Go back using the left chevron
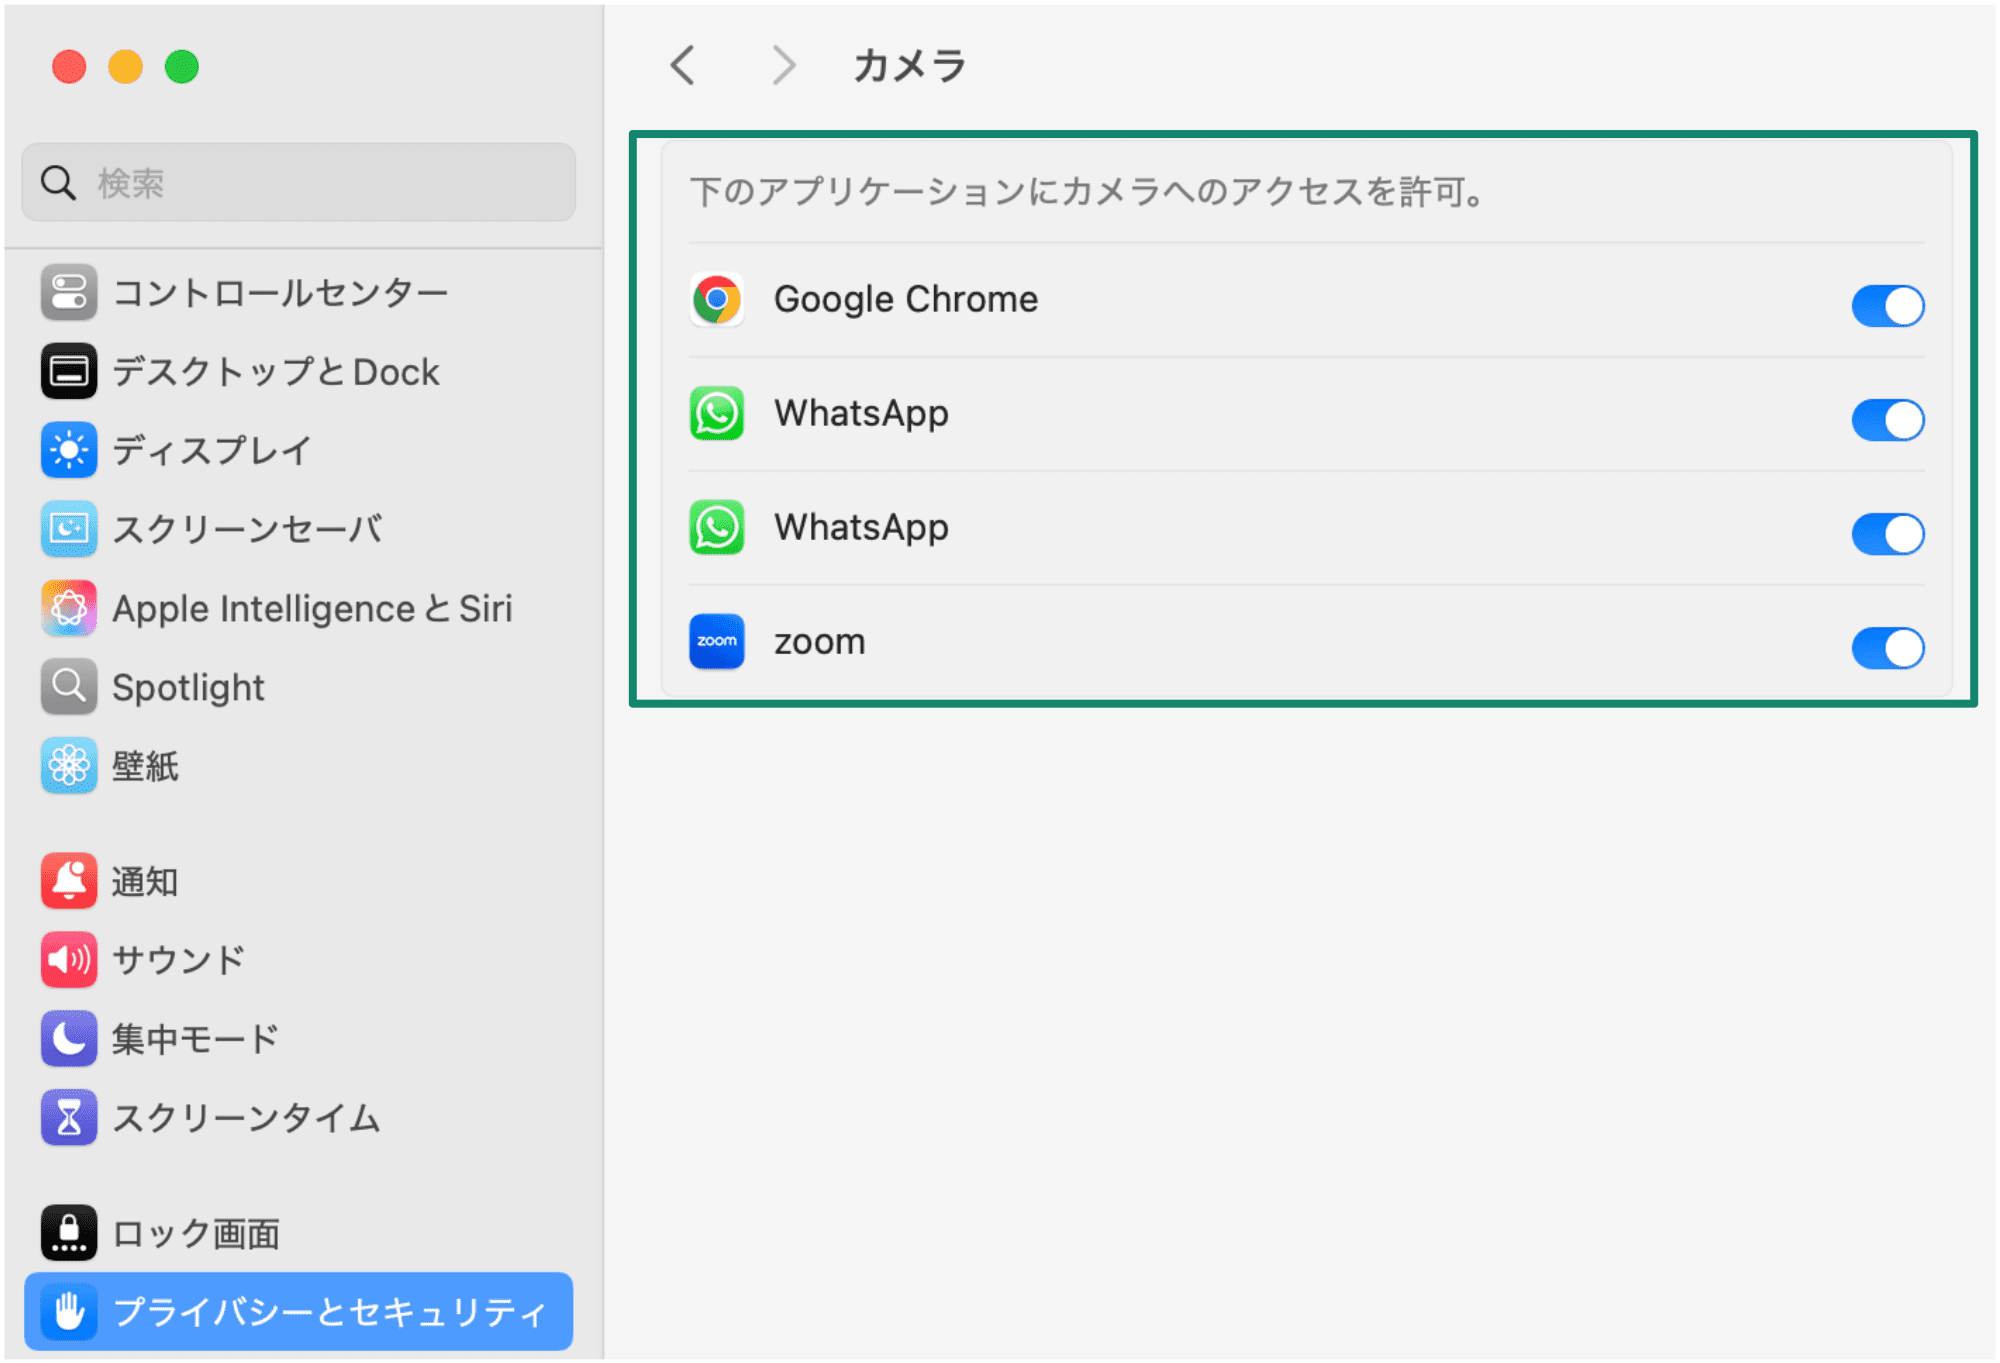The image size is (2000, 1363). [683, 66]
